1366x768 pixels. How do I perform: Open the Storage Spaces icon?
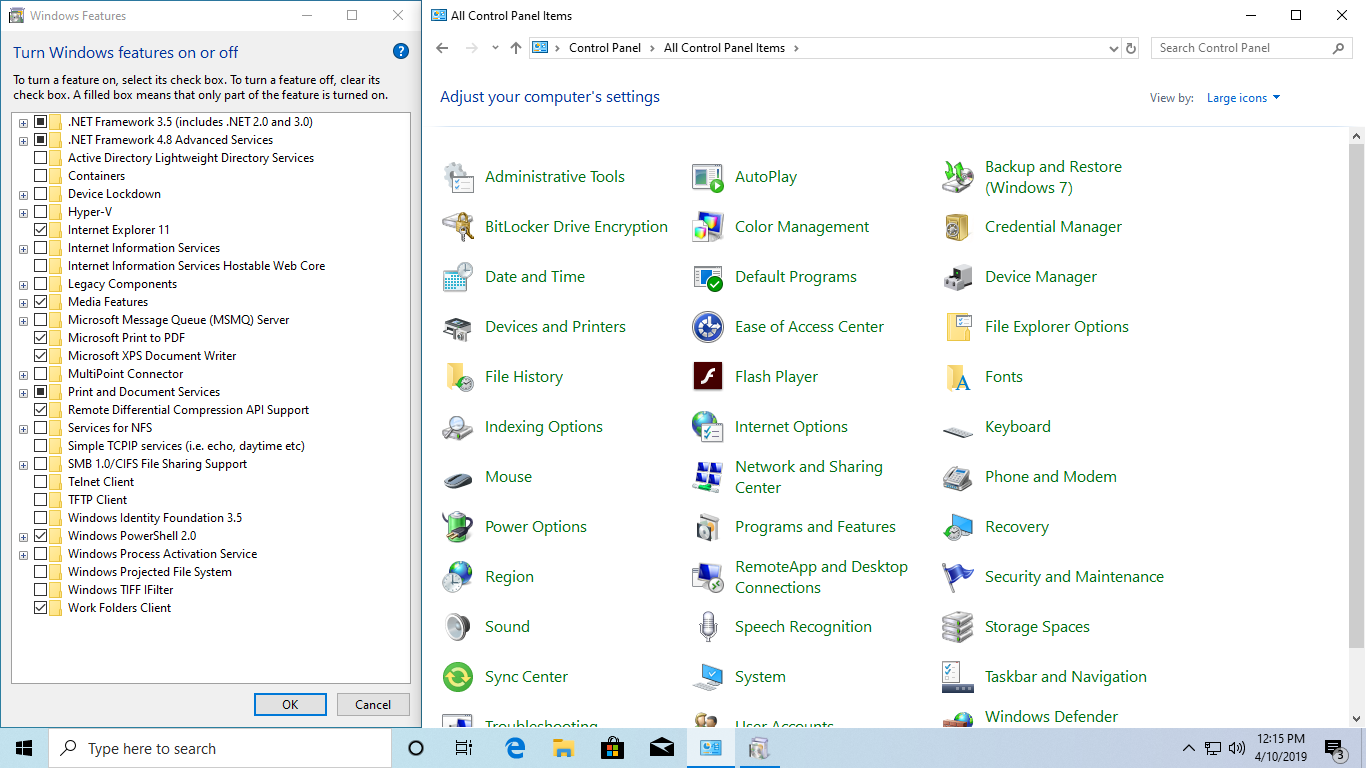tap(957, 627)
